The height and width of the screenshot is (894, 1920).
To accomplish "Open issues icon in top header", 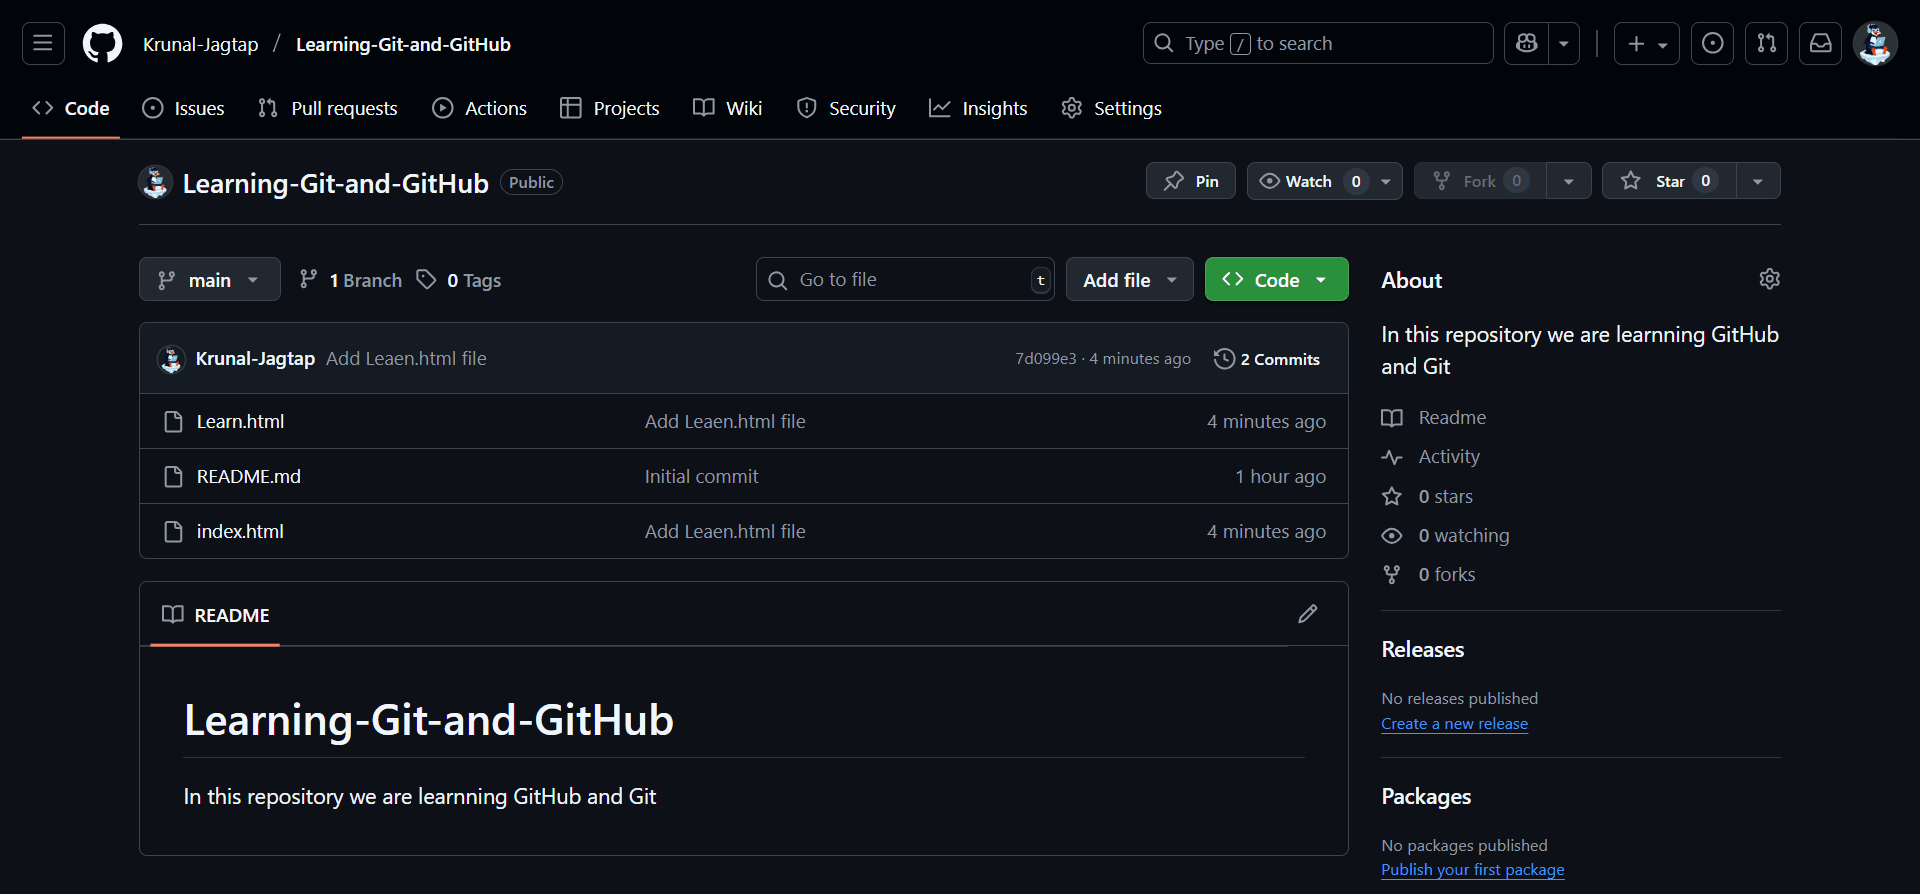I will 1712,43.
